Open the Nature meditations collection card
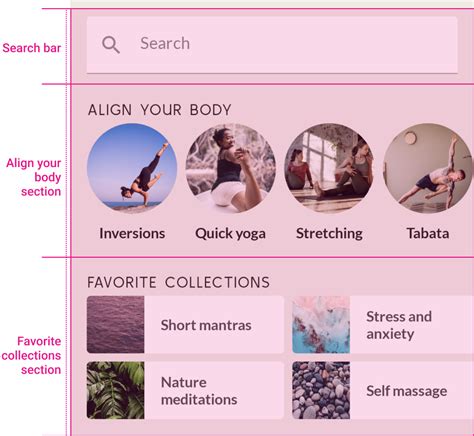The width and height of the screenshot is (474, 436). [x=185, y=390]
